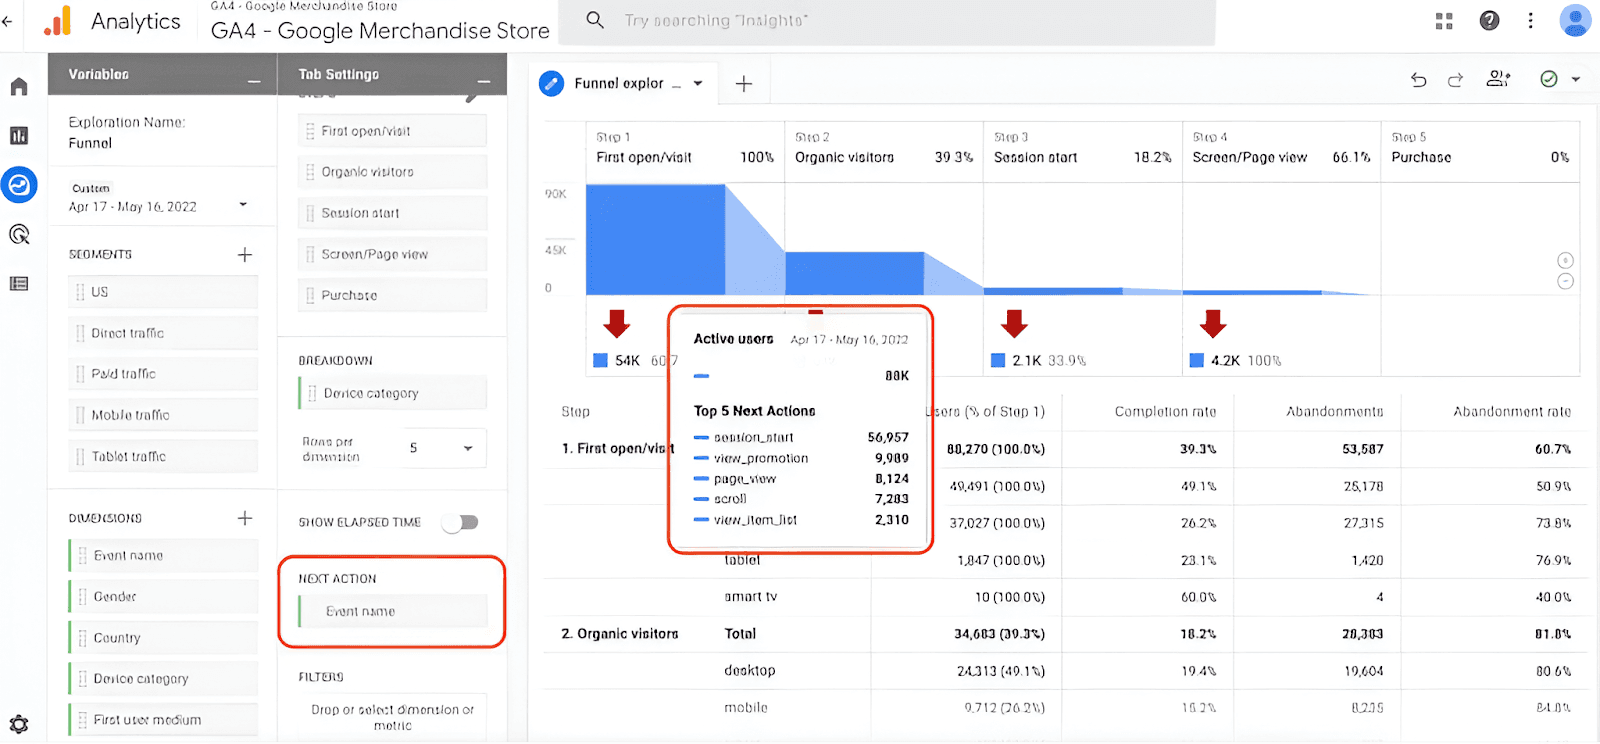This screenshot has height=744, width=1600.
Task: Add a new exploration tab
Action: pos(744,84)
